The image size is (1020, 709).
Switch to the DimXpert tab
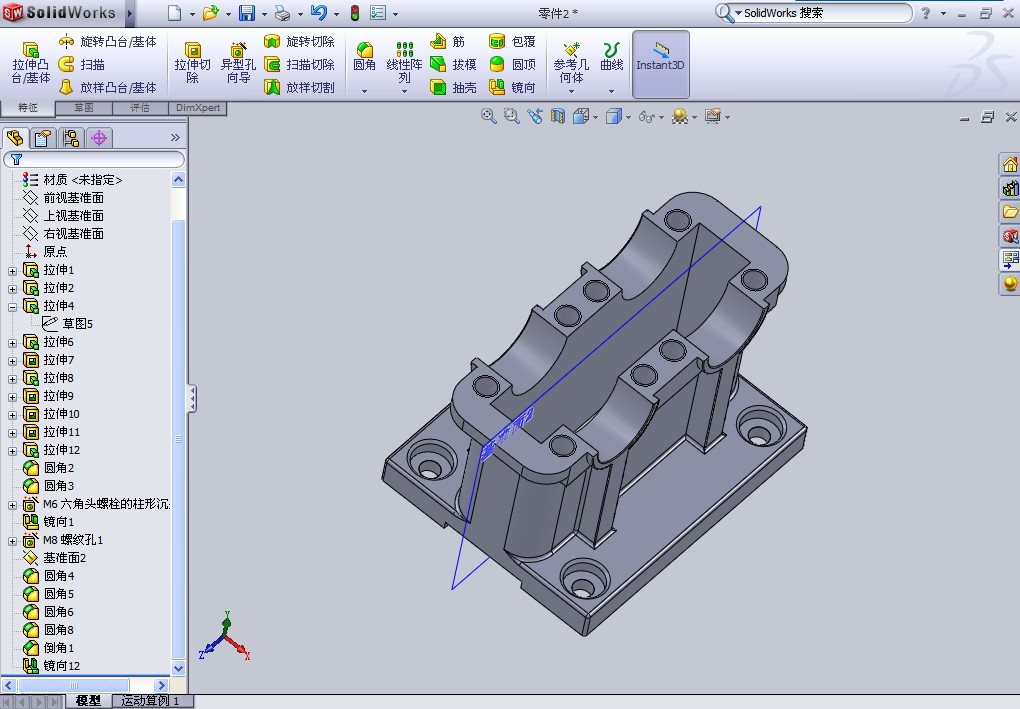(198, 108)
